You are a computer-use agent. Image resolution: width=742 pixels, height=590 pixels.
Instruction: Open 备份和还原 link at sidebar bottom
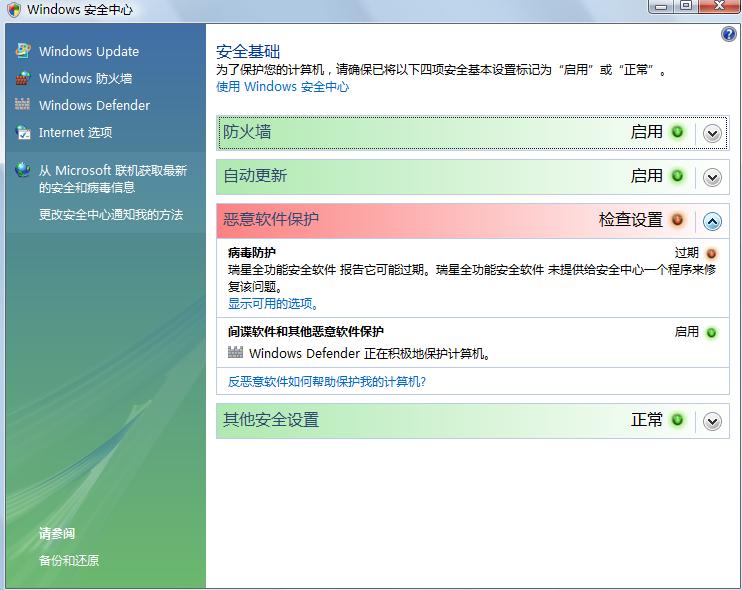click(69, 561)
